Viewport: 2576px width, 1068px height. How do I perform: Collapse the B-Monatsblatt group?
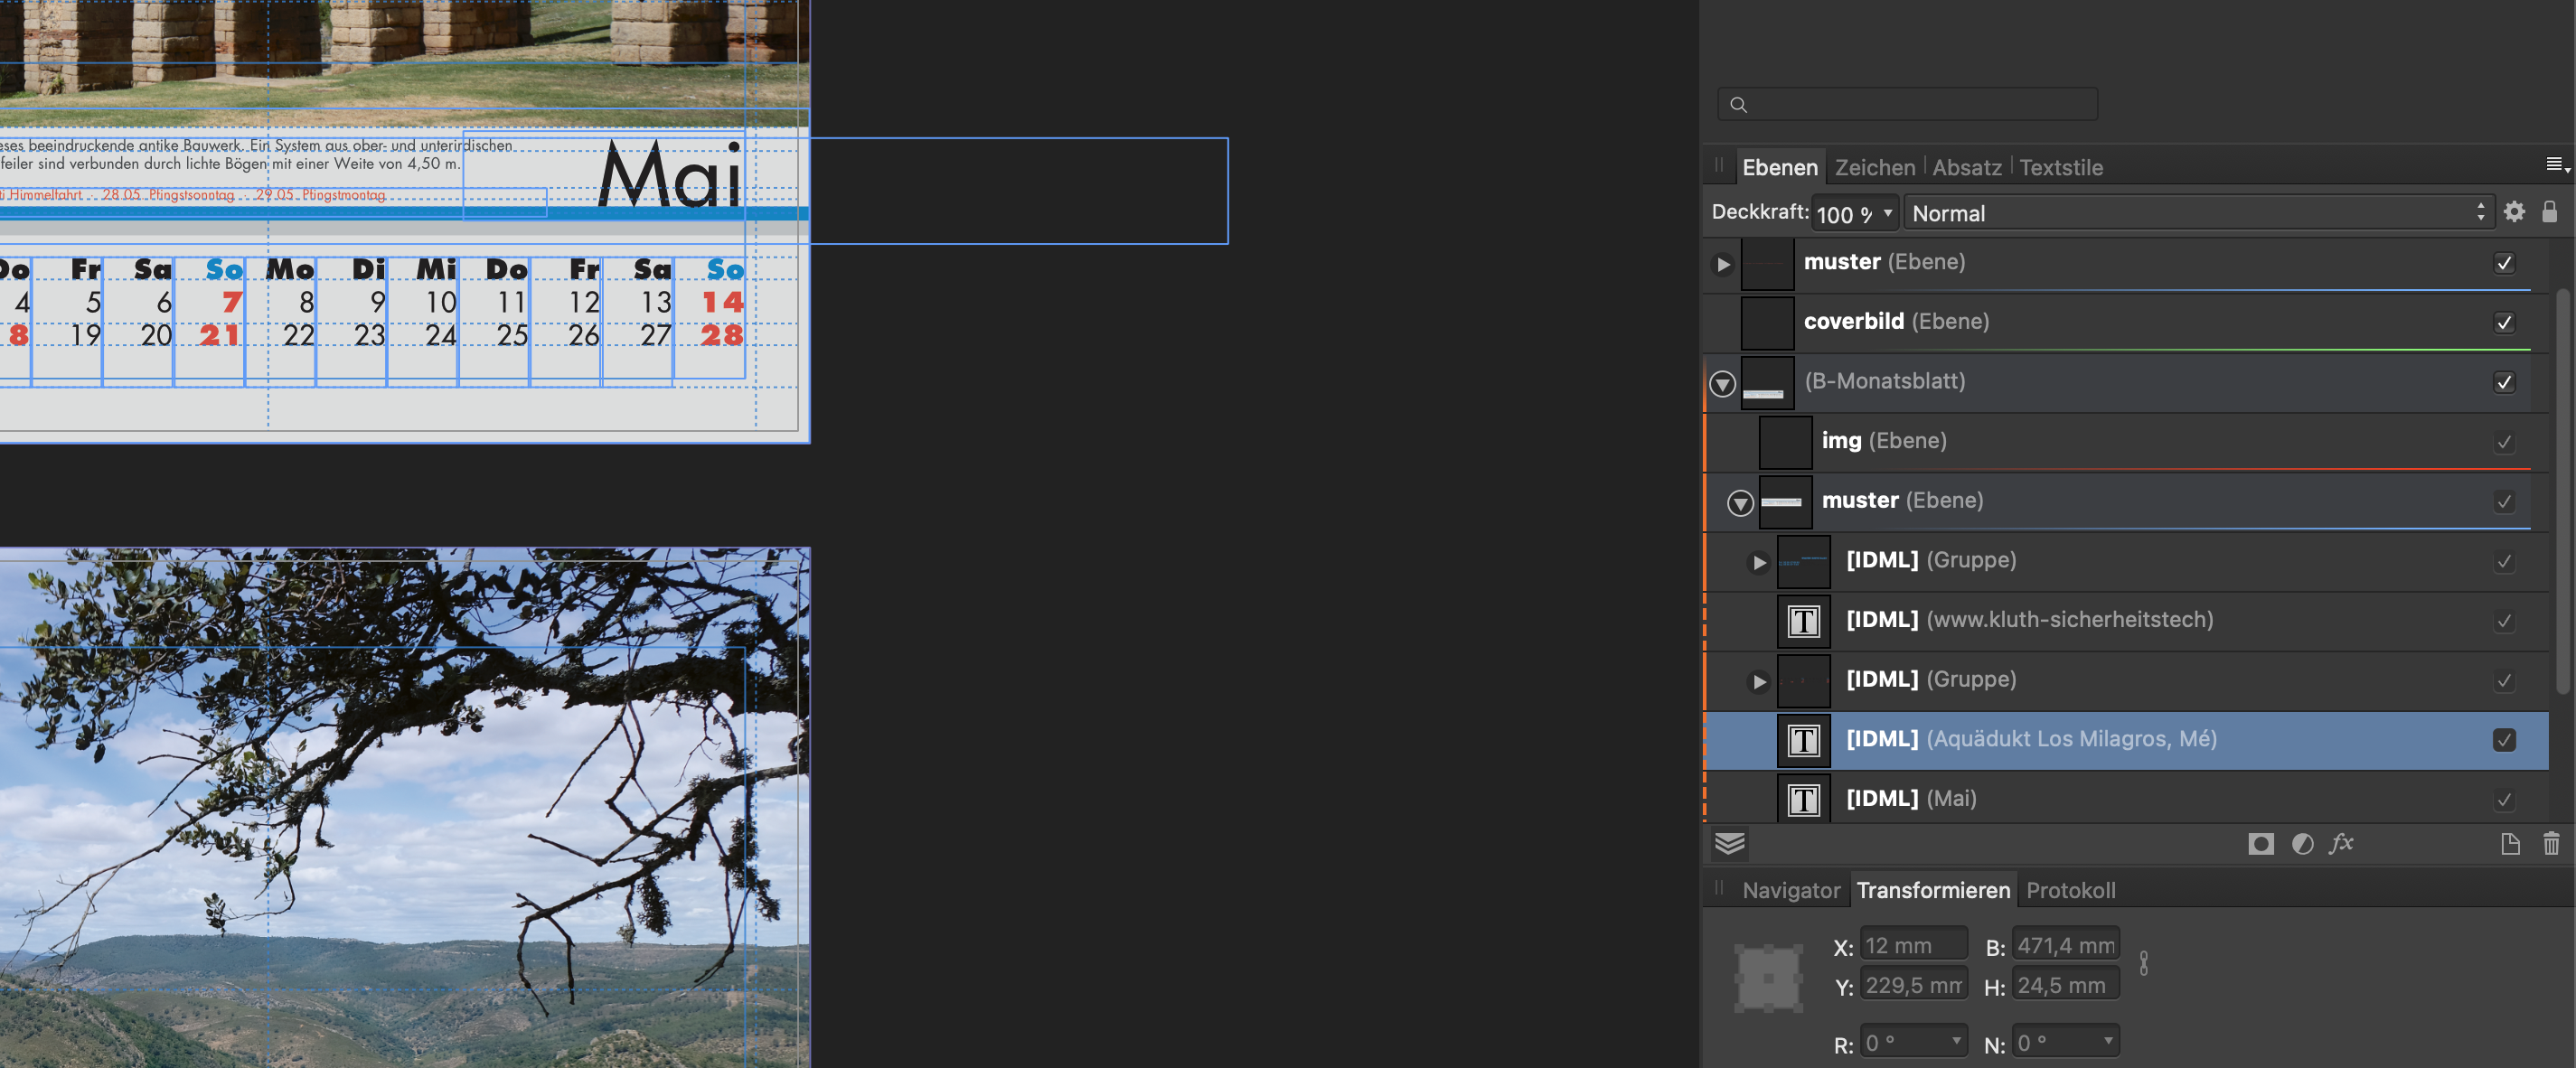[x=1722, y=383]
